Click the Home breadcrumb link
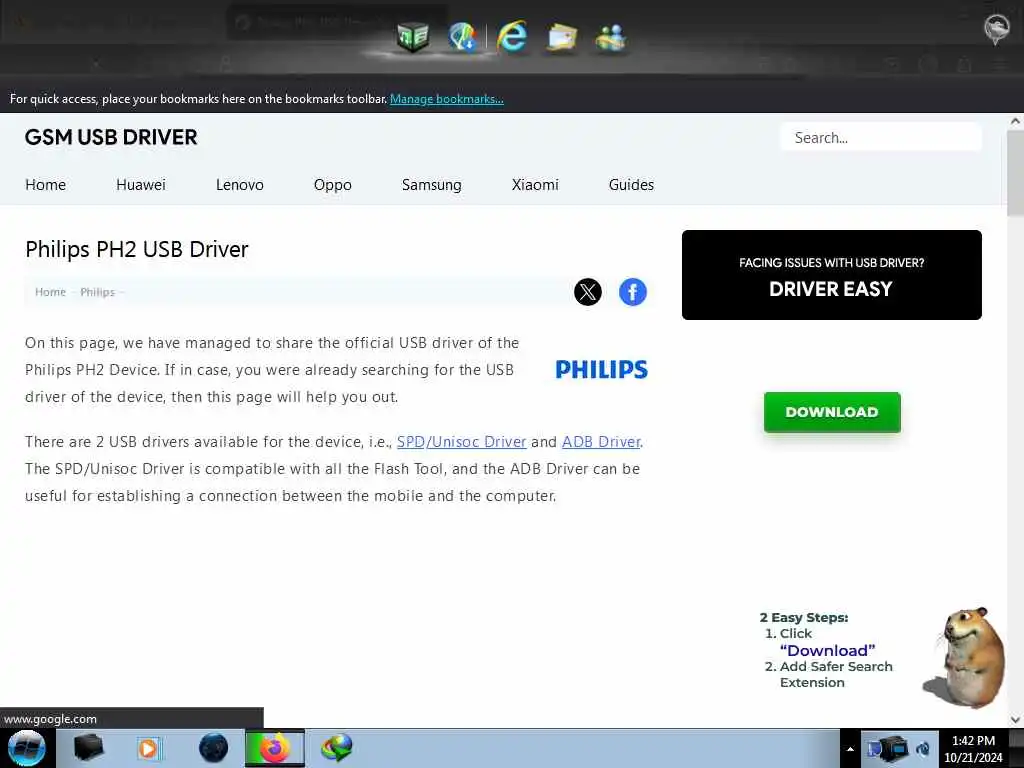1024x768 pixels. tap(50, 292)
